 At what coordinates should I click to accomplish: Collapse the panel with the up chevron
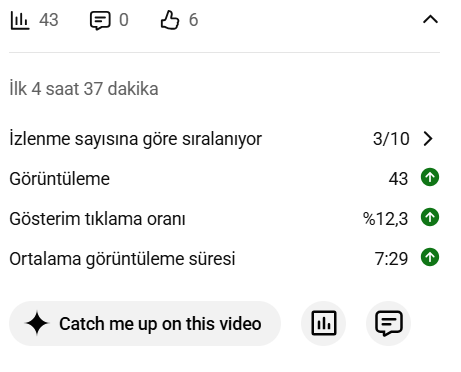430,19
